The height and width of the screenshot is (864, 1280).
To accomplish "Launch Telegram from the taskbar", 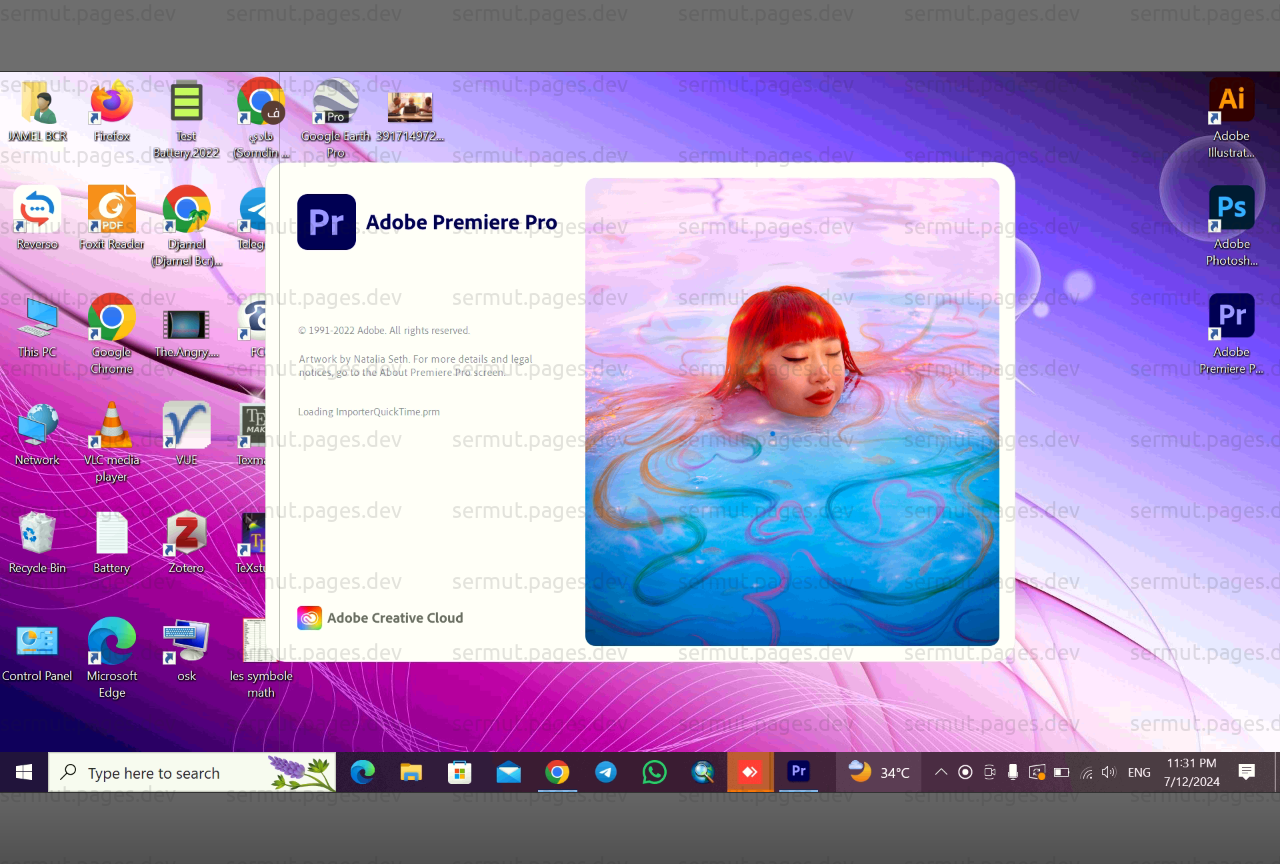I will coord(606,772).
